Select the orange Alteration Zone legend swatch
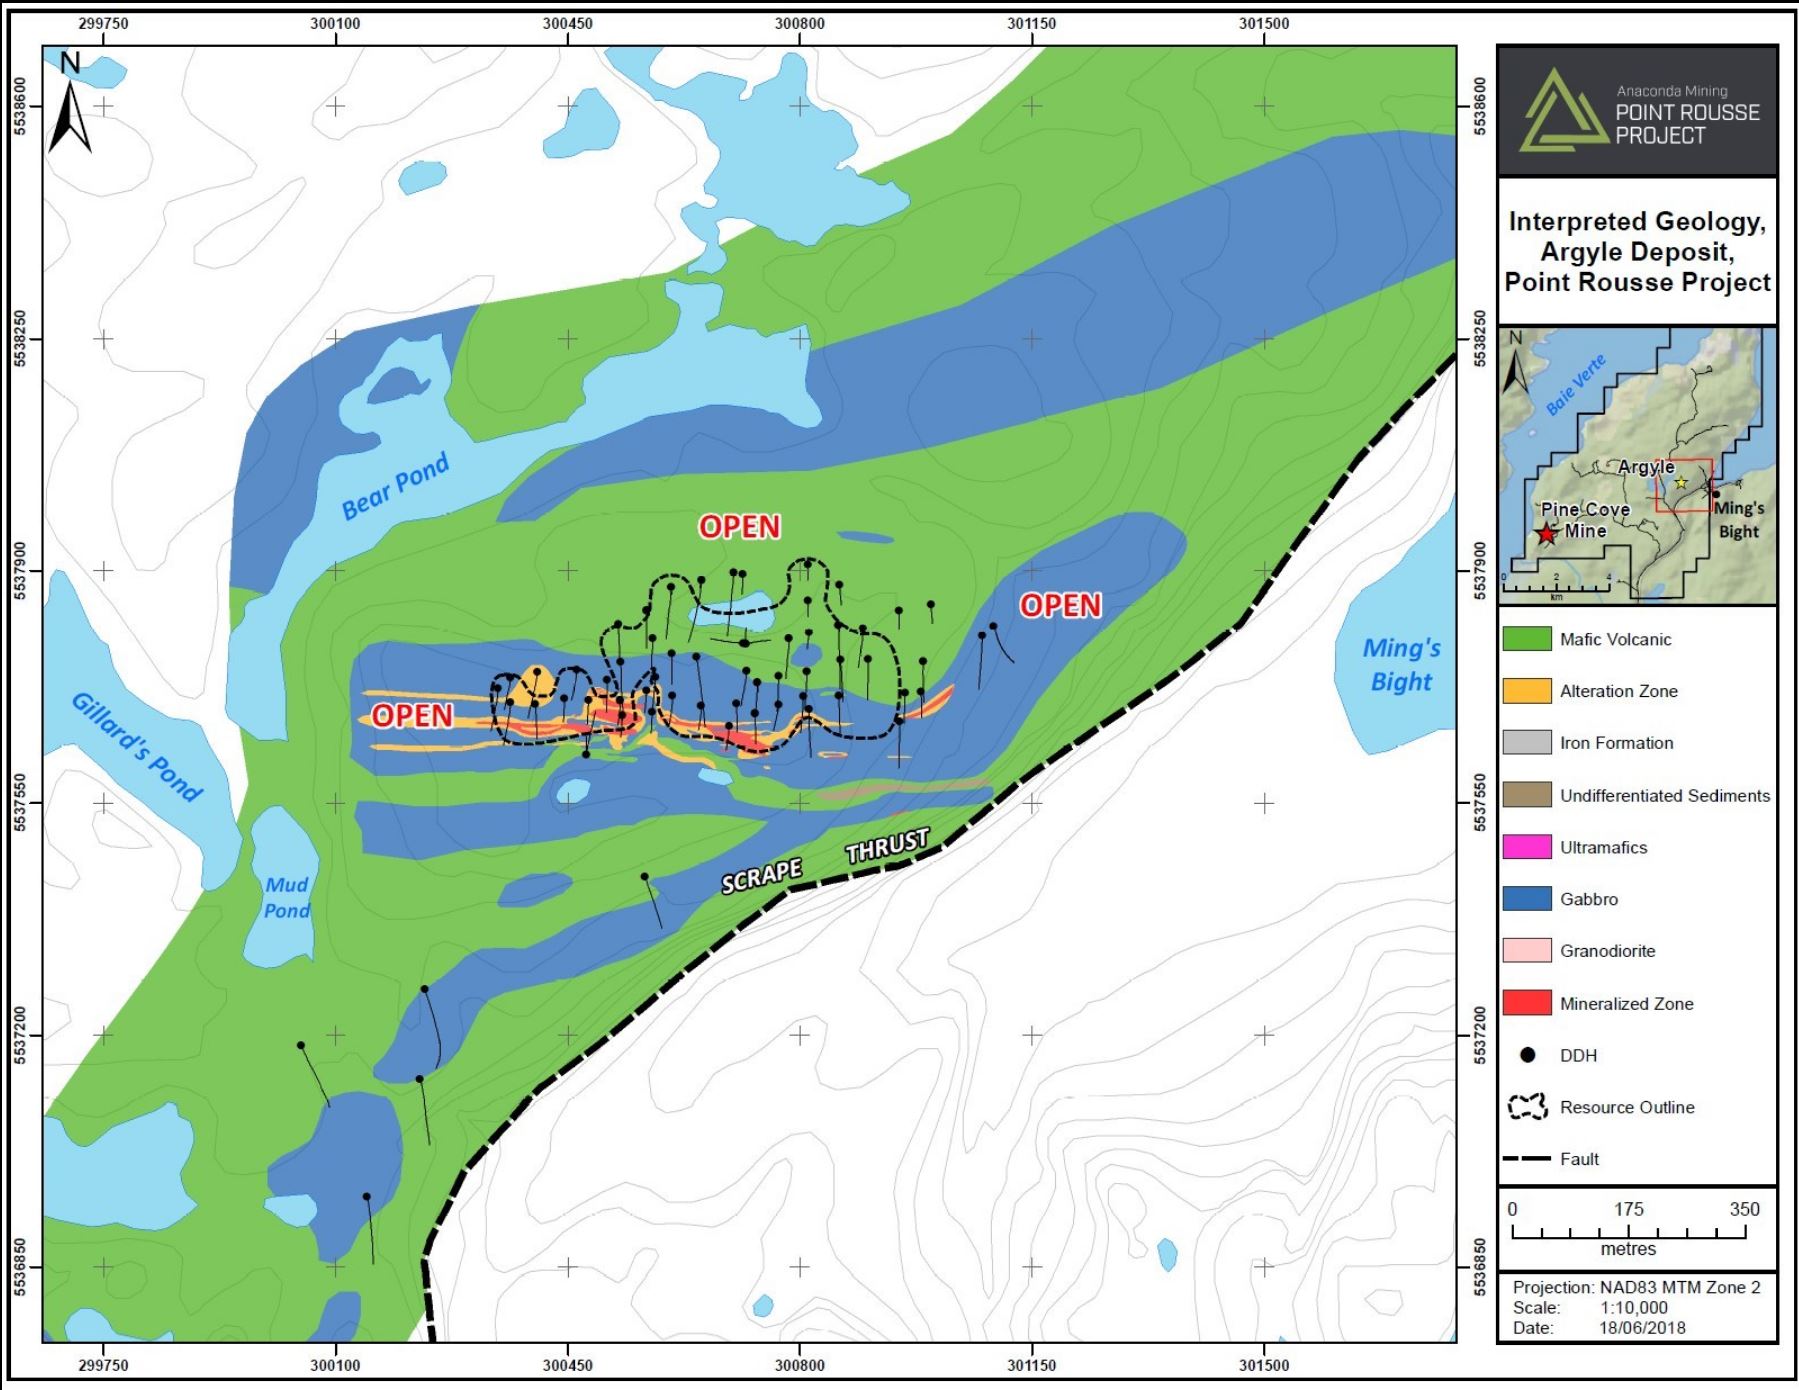This screenshot has width=1799, height=1390. click(1527, 691)
